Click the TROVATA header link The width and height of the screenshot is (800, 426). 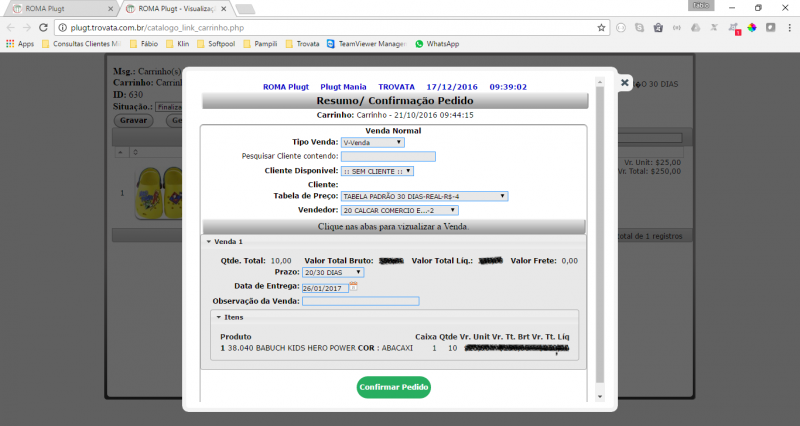tap(396, 87)
